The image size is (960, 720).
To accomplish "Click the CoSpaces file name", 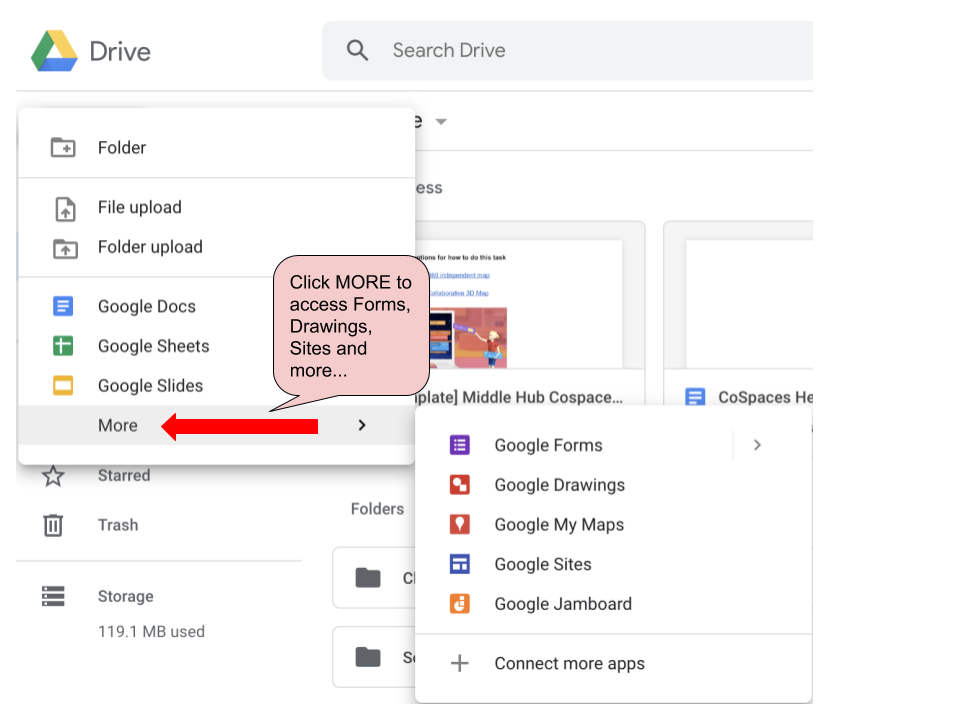I will click(x=765, y=397).
